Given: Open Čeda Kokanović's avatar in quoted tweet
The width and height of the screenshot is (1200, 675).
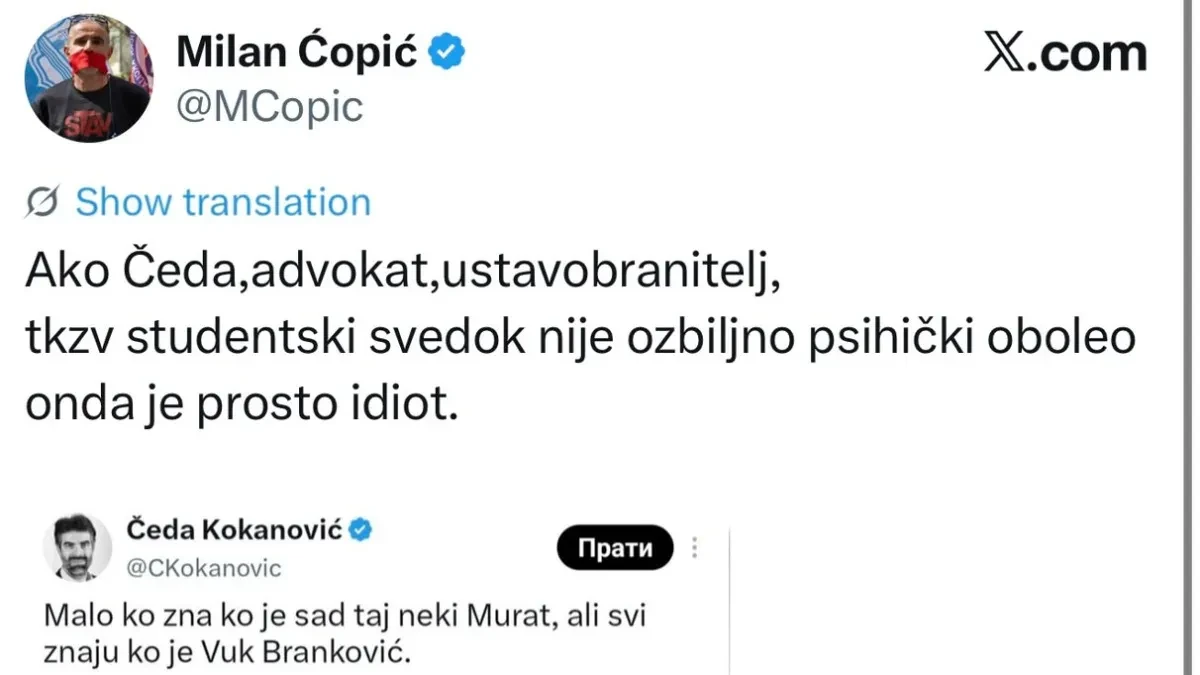Looking at the screenshot, I should pos(77,547).
